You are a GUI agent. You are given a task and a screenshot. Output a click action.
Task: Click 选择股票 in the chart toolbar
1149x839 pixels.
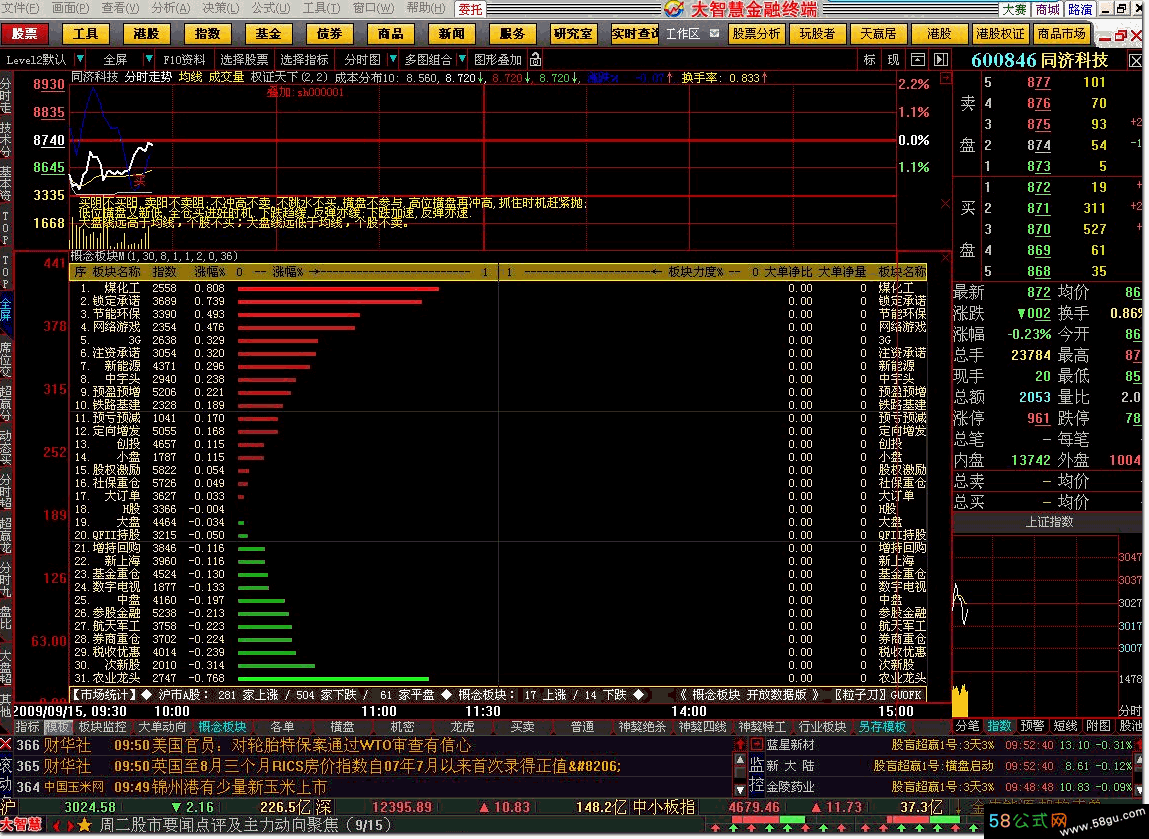pyautogui.click(x=244, y=59)
